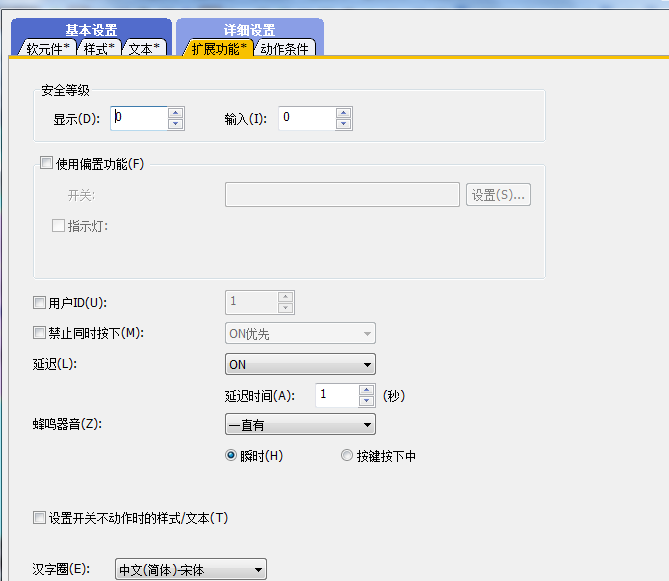Increase the 延迟时间(A) seconds value
The height and width of the screenshot is (581, 669).
click(368, 390)
